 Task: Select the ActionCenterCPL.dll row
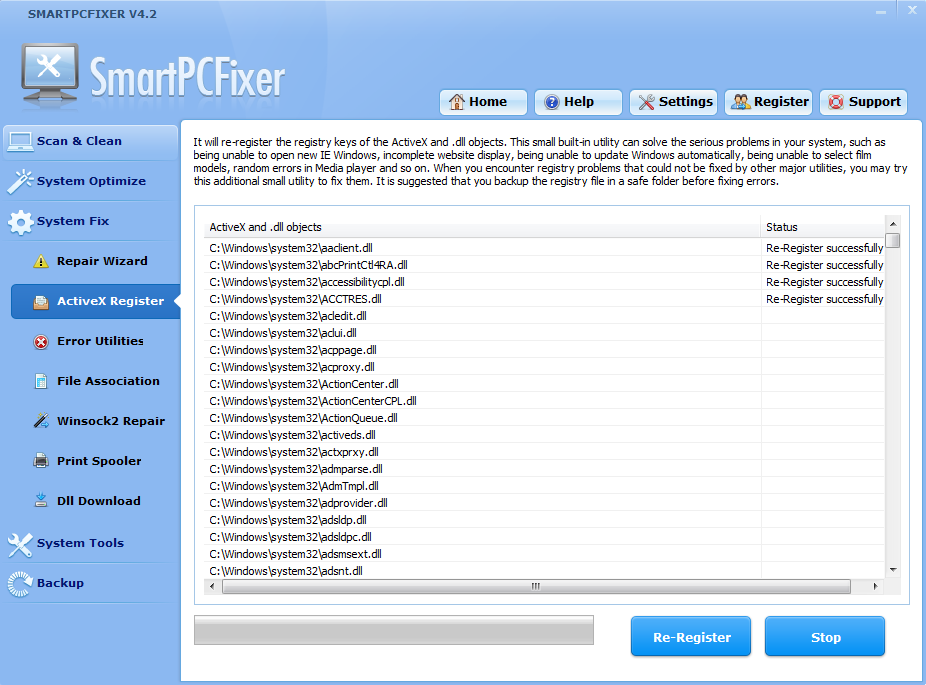tap(544, 401)
